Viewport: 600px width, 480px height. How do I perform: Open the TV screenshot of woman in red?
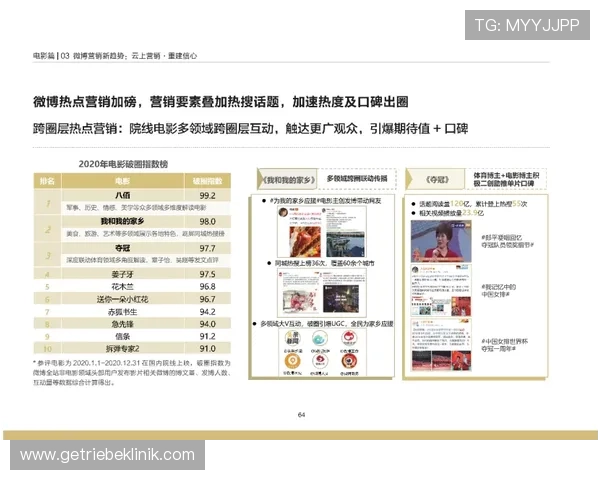point(441,241)
